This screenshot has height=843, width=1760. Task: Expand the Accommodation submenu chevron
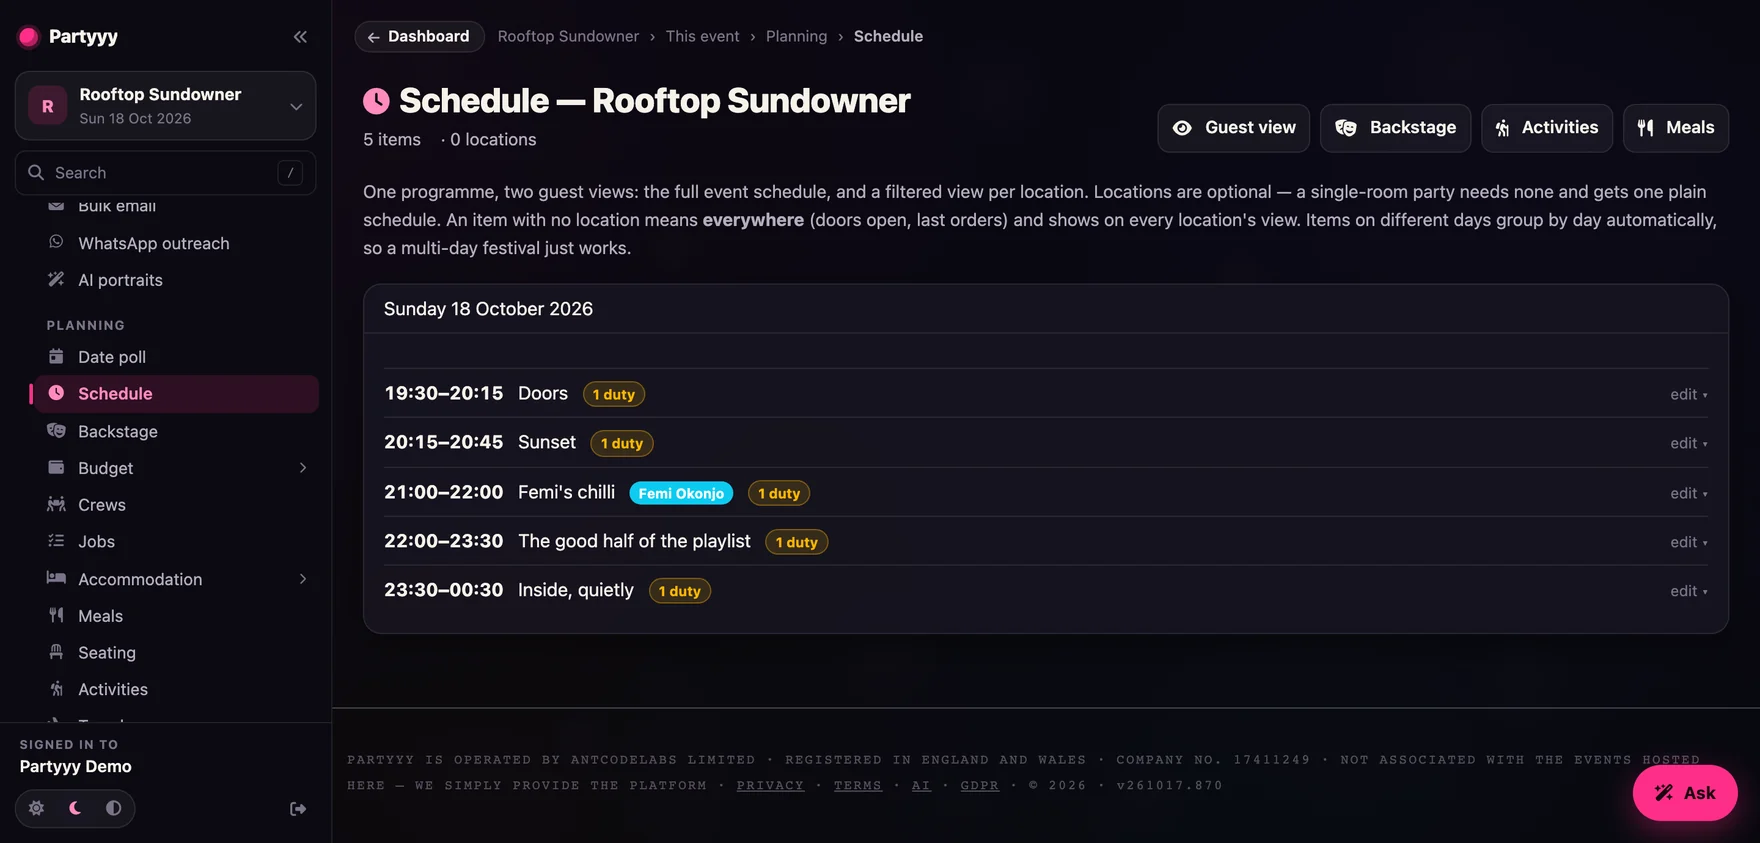[x=302, y=579]
